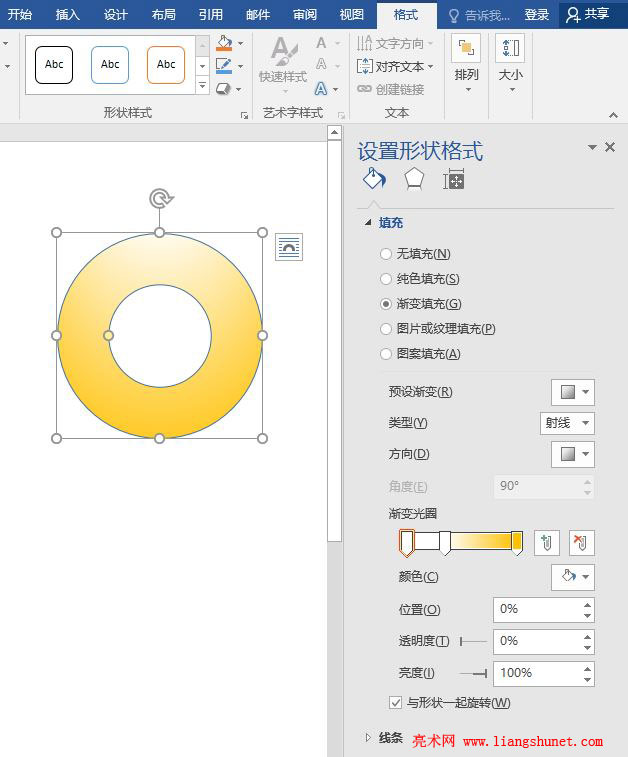Open the Arrange (排列) button
The height and width of the screenshot is (757, 628).
pos(466,63)
